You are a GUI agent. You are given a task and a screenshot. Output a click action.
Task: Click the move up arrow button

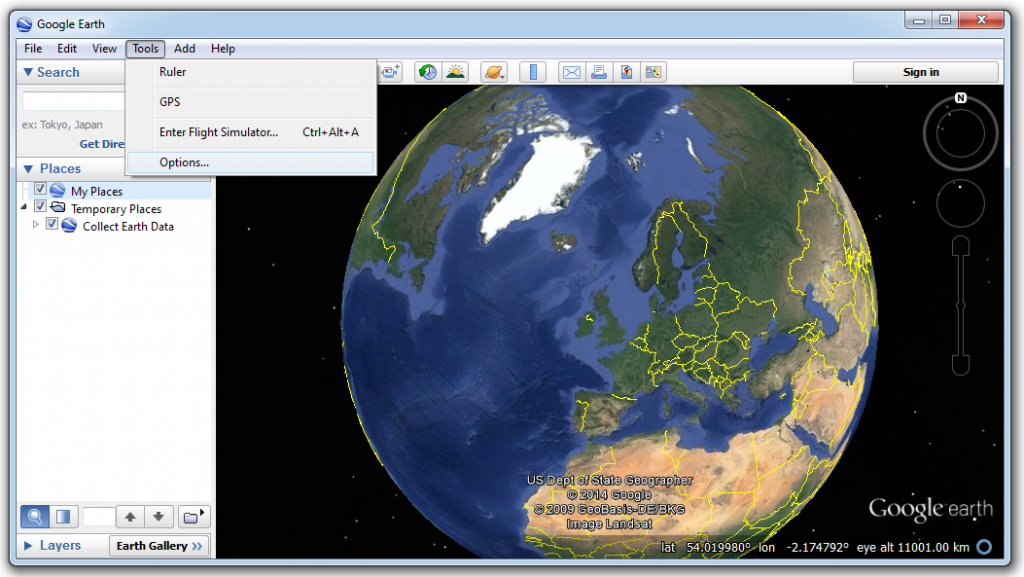pos(130,517)
